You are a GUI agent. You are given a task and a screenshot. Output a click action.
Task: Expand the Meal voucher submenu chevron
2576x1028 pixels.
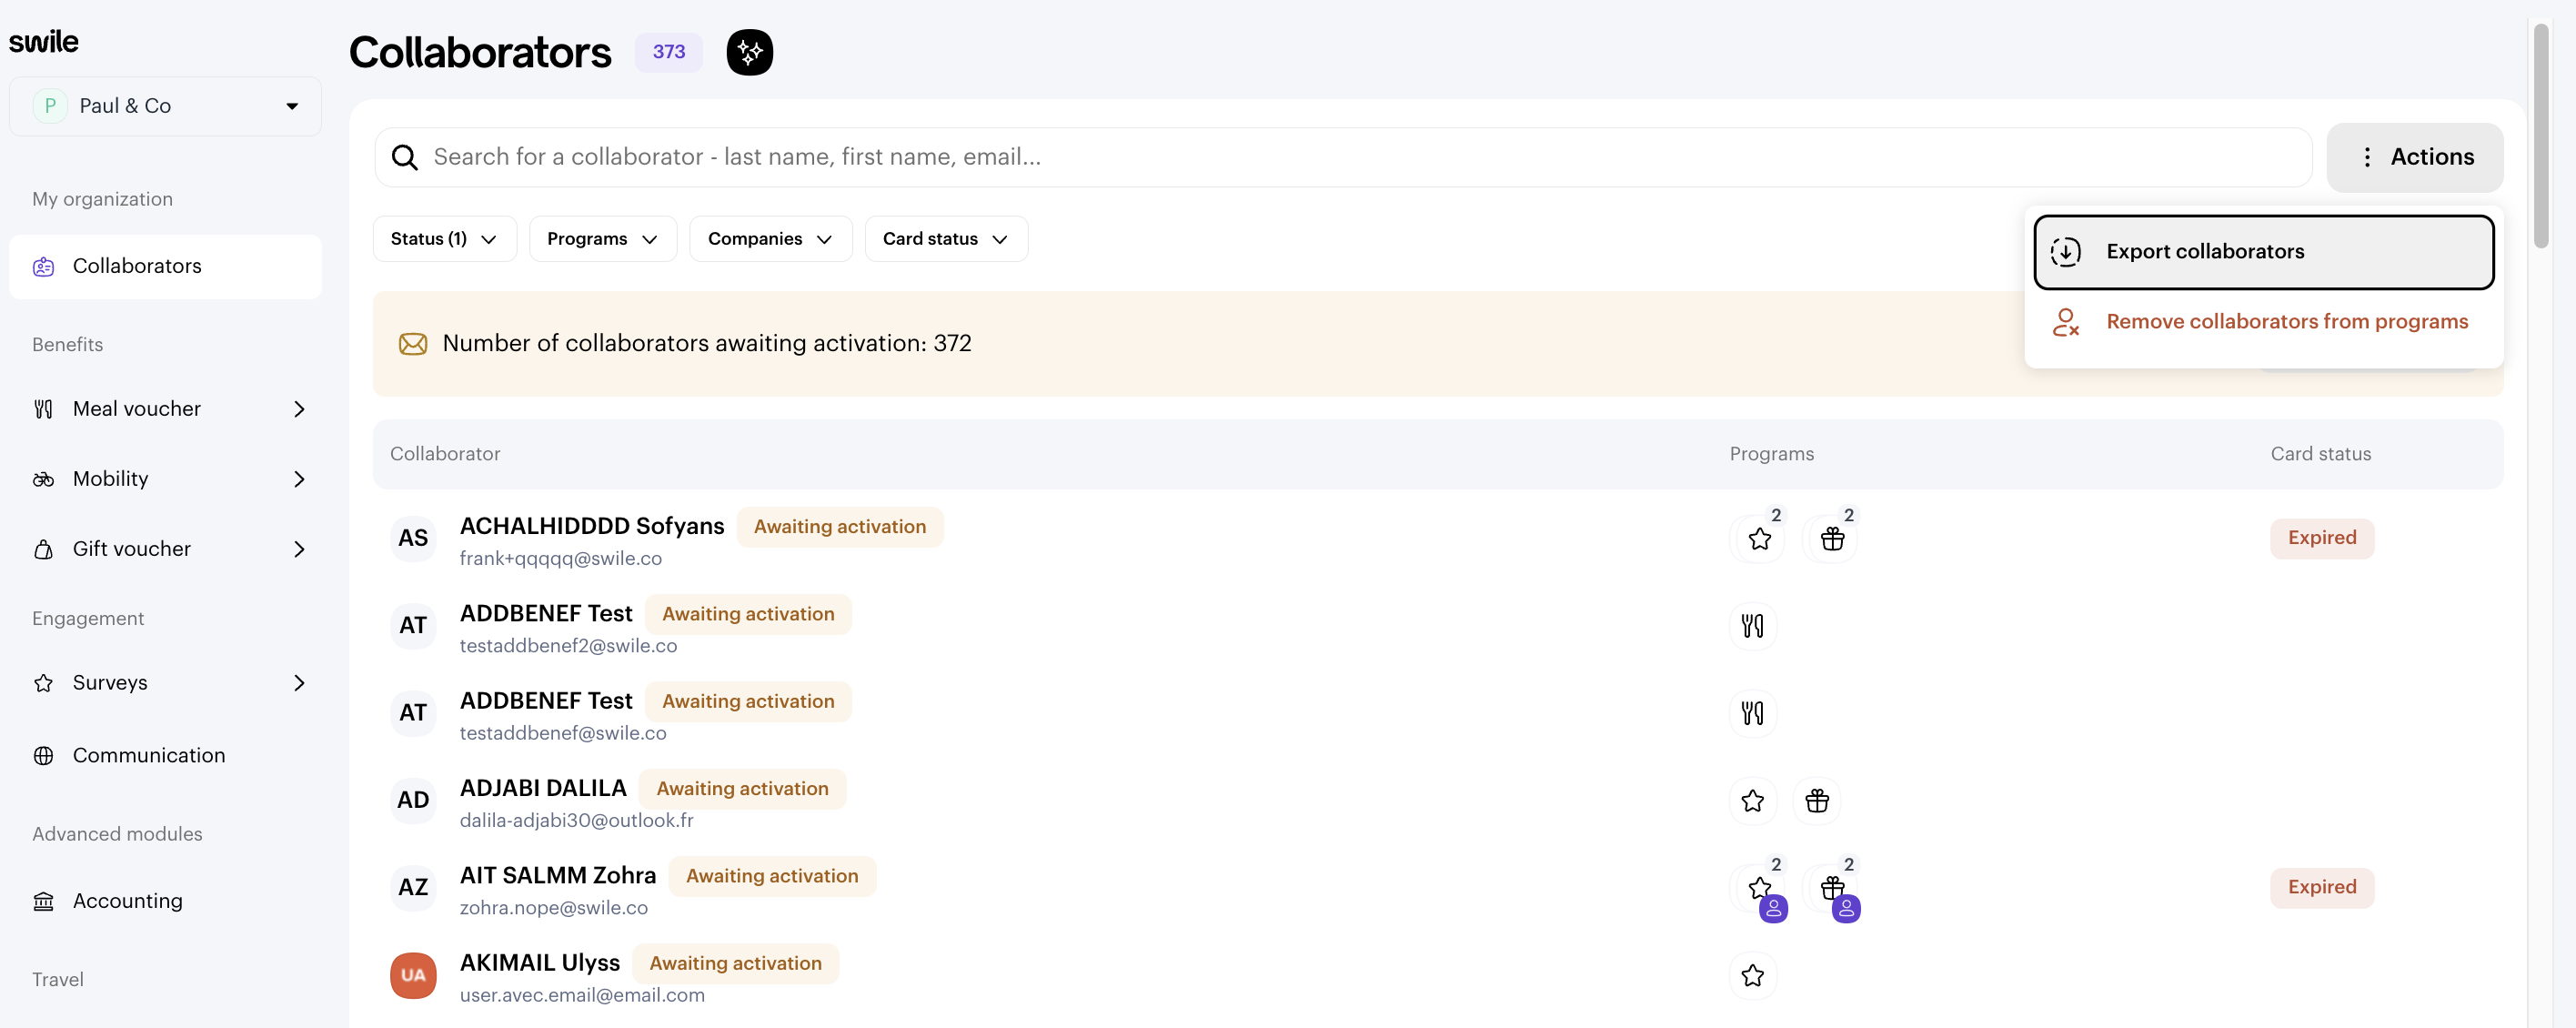click(299, 409)
